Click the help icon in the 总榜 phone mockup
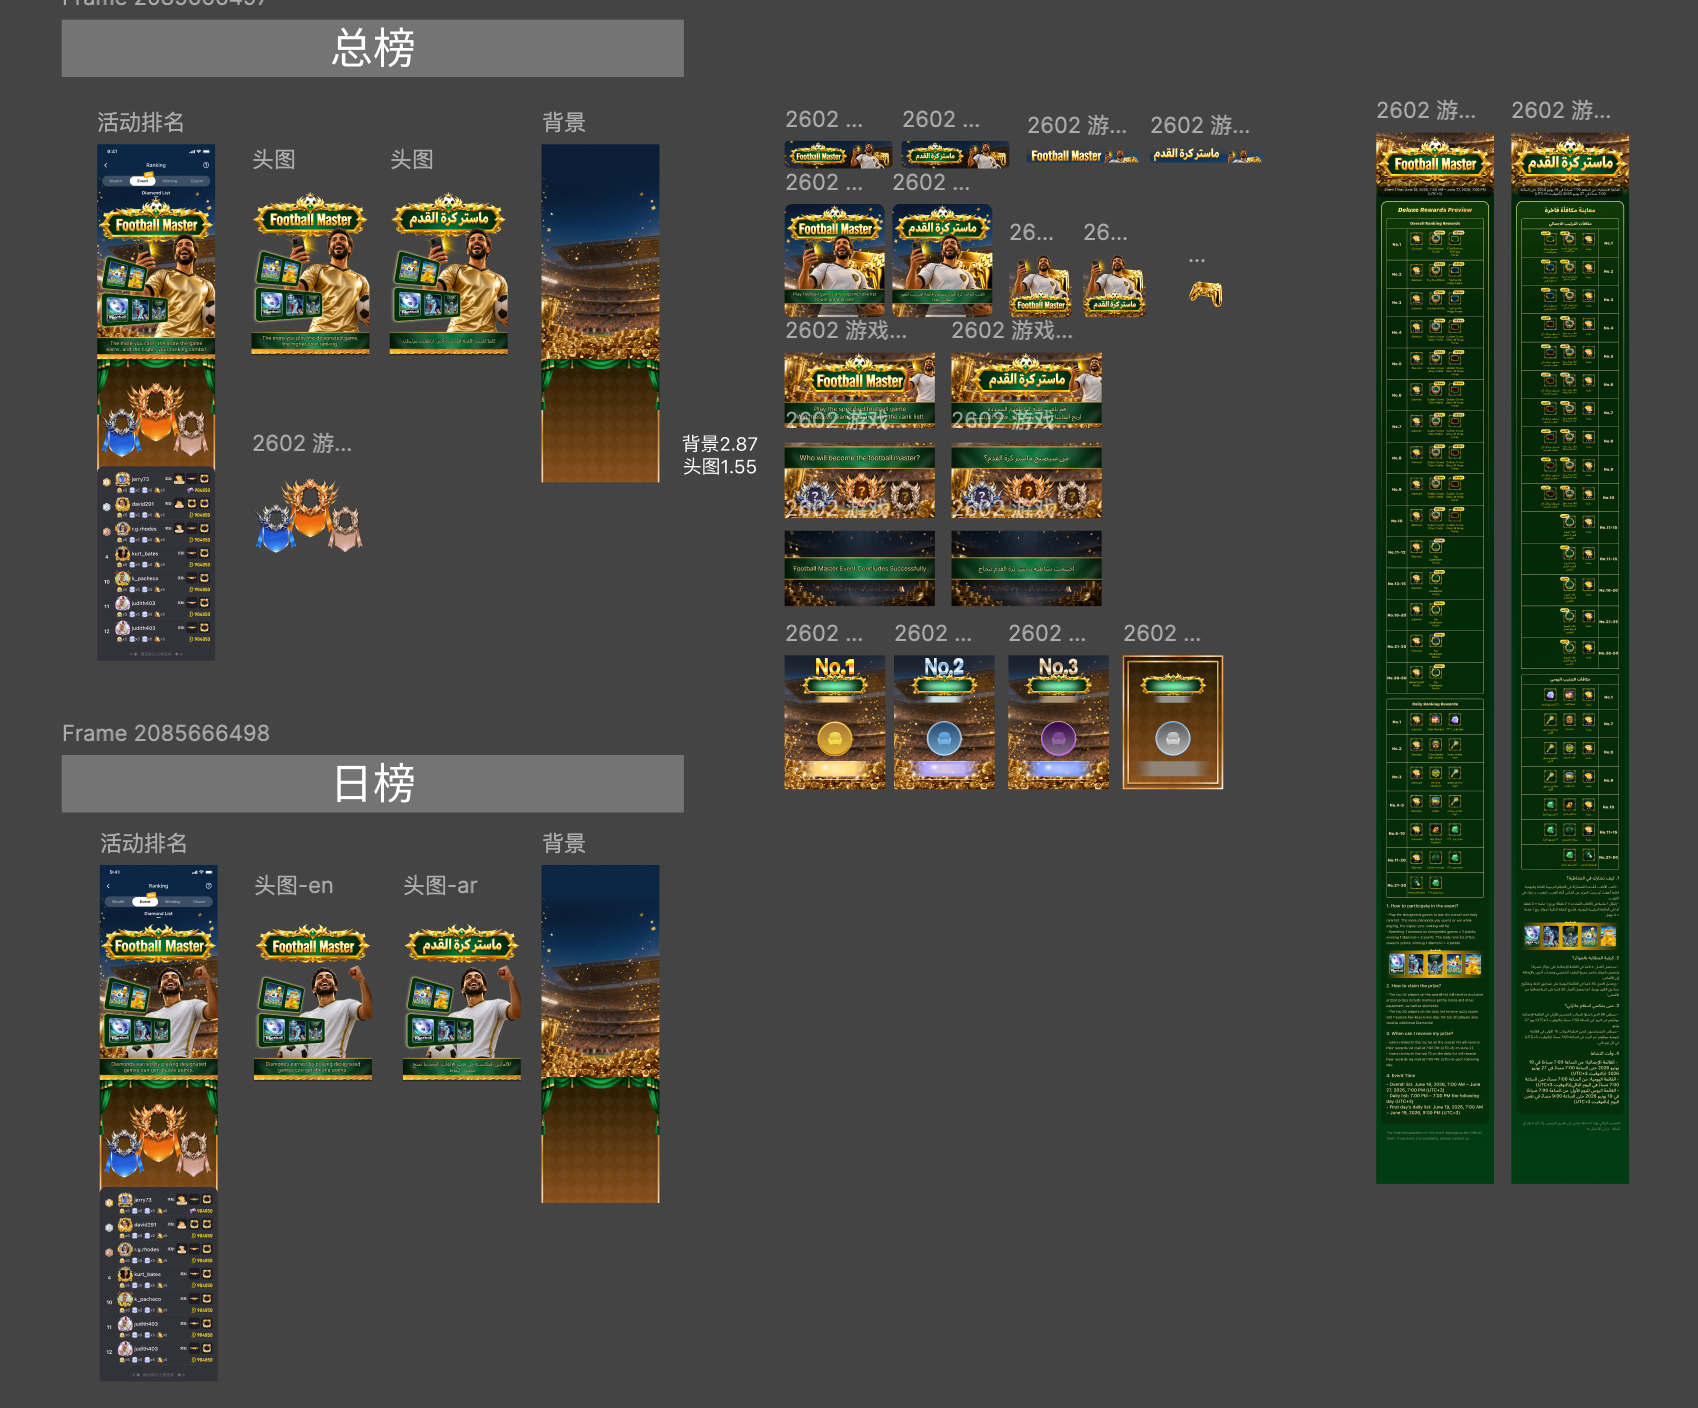This screenshot has height=1408, width=1698. [x=206, y=165]
